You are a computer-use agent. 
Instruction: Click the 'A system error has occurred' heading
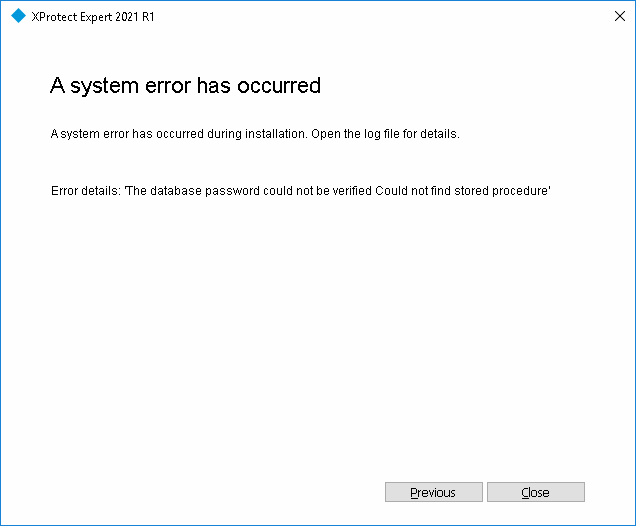185,86
